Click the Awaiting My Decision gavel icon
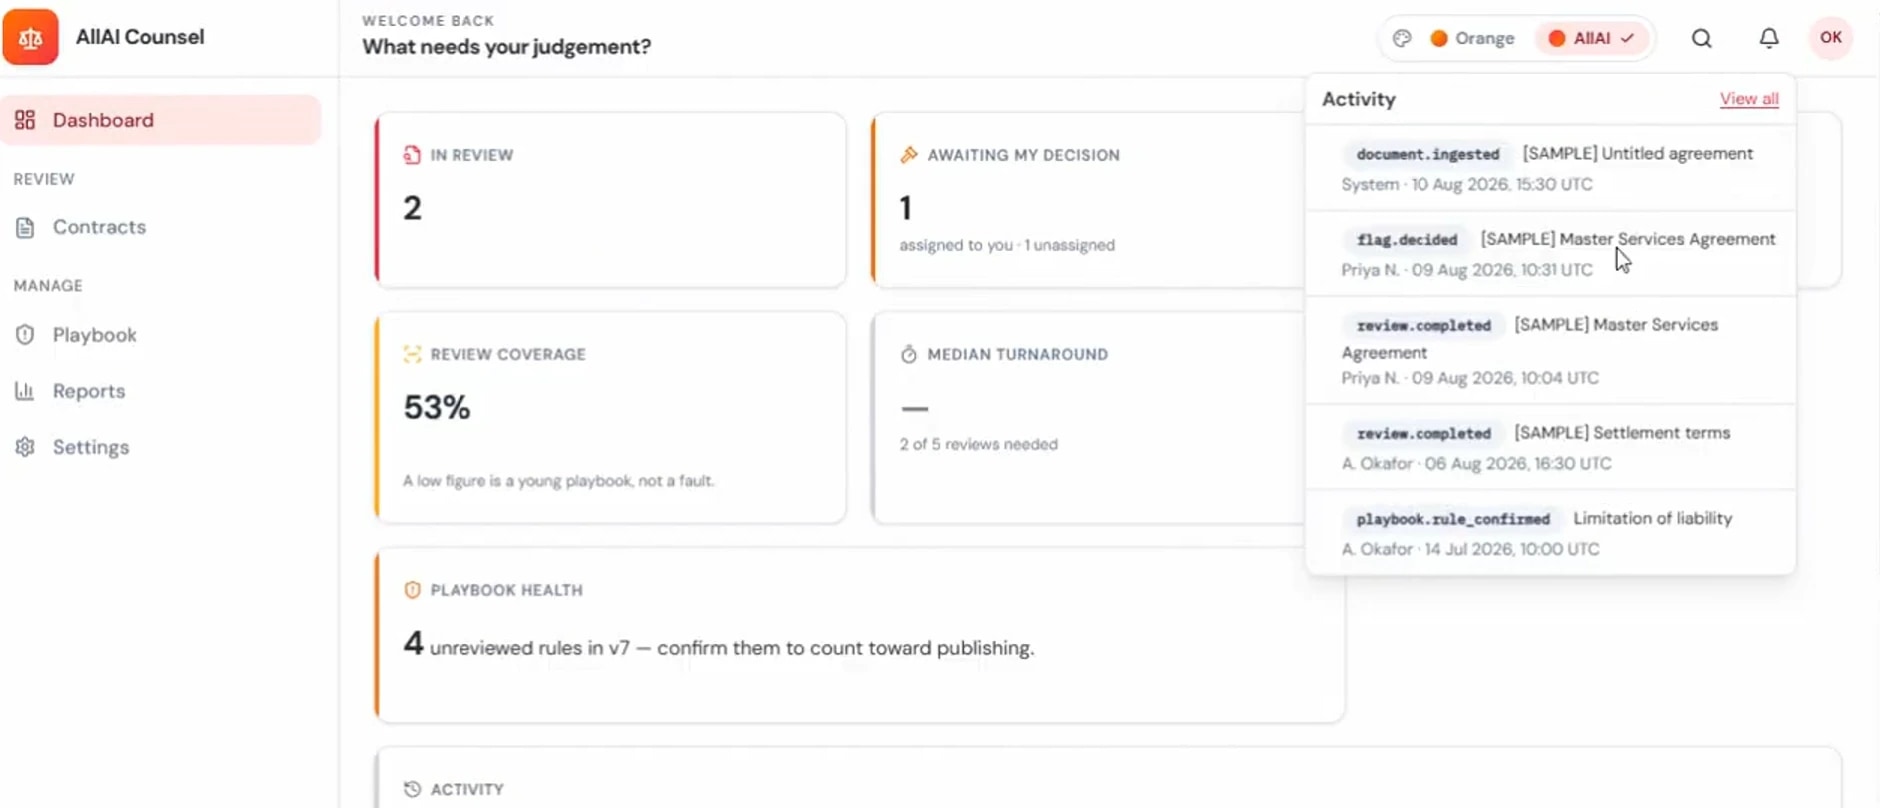Screen dimensions: 1880x808 [908, 155]
